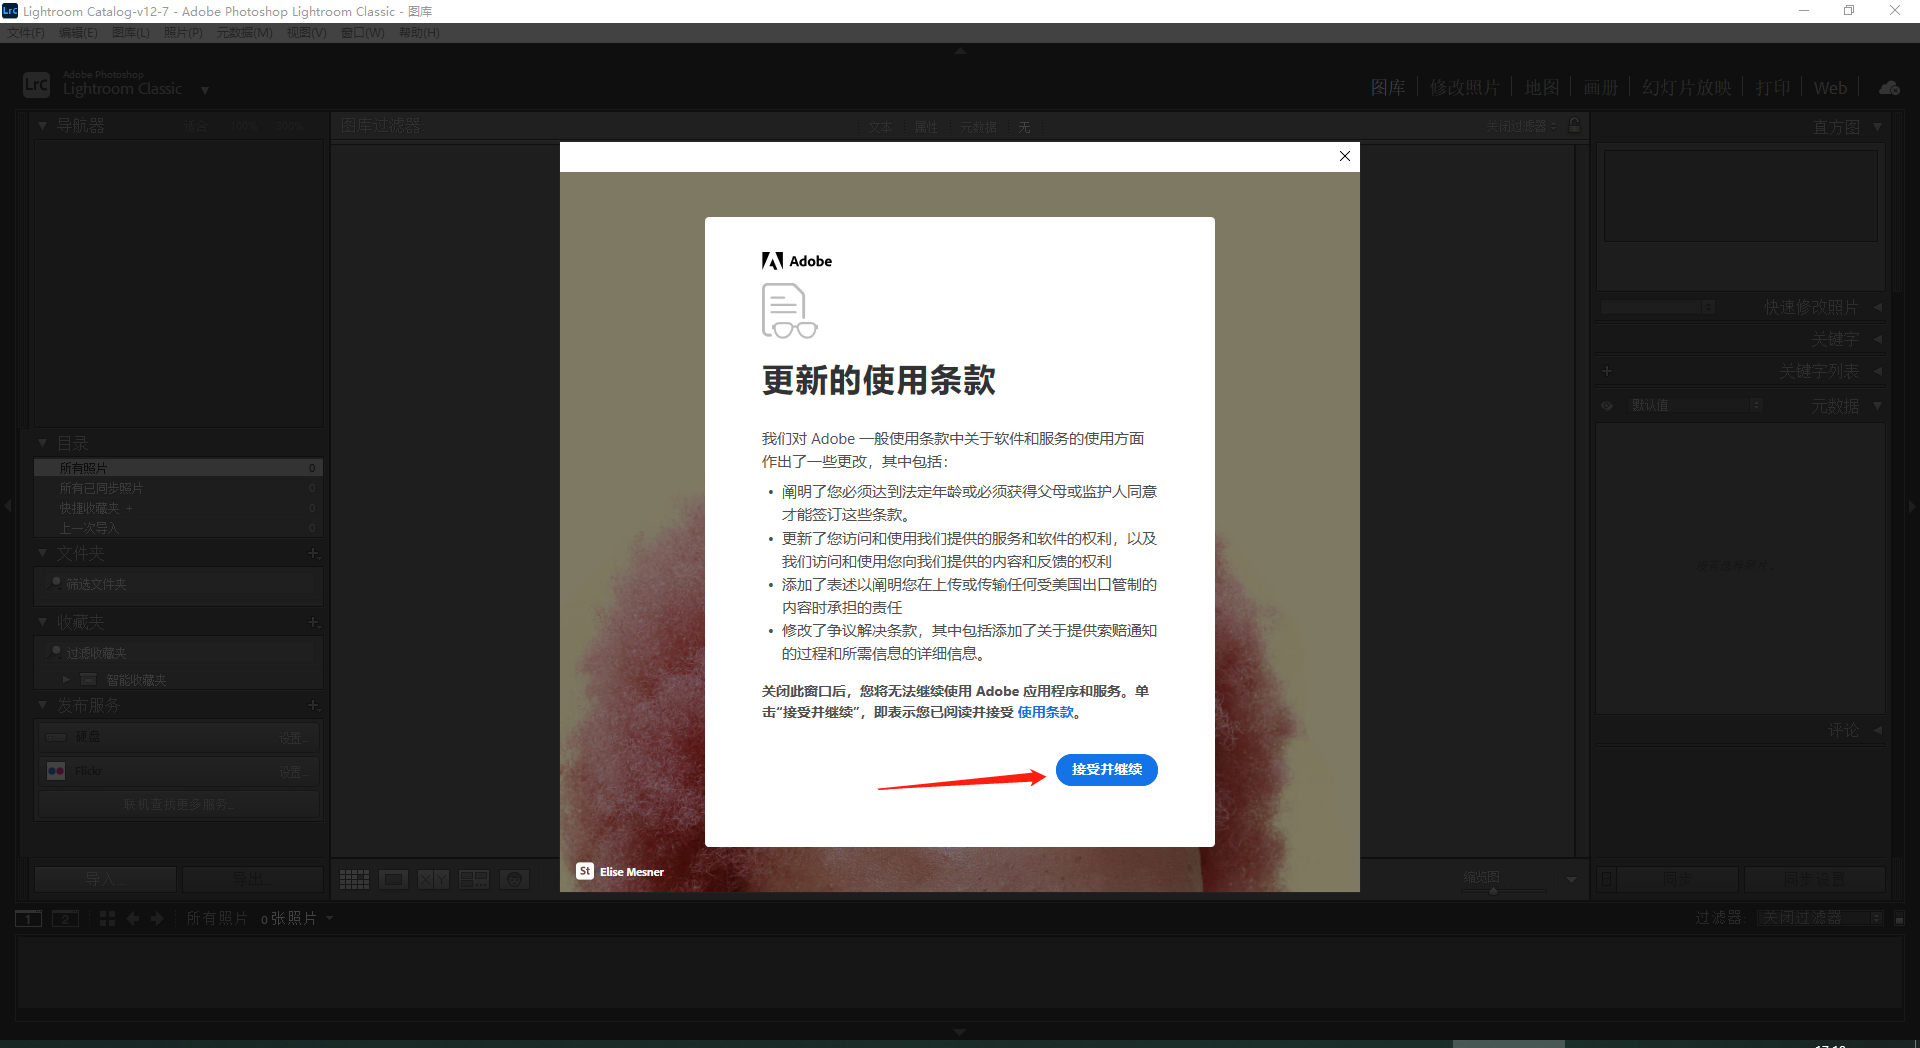Click the 元数据 filter option in filter bar
Image resolution: width=1920 pixels, height=1048 pixels.
click(979, 127)
